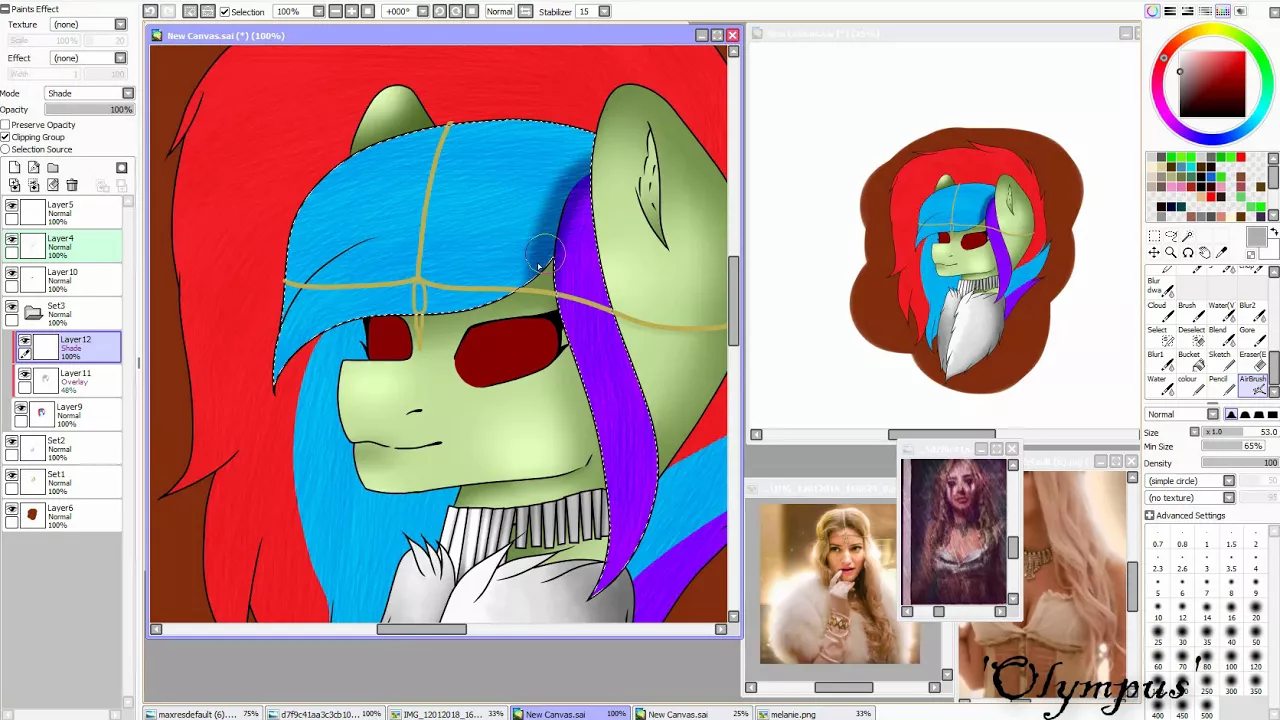Open the Effect dropdown

pos(88,58)
